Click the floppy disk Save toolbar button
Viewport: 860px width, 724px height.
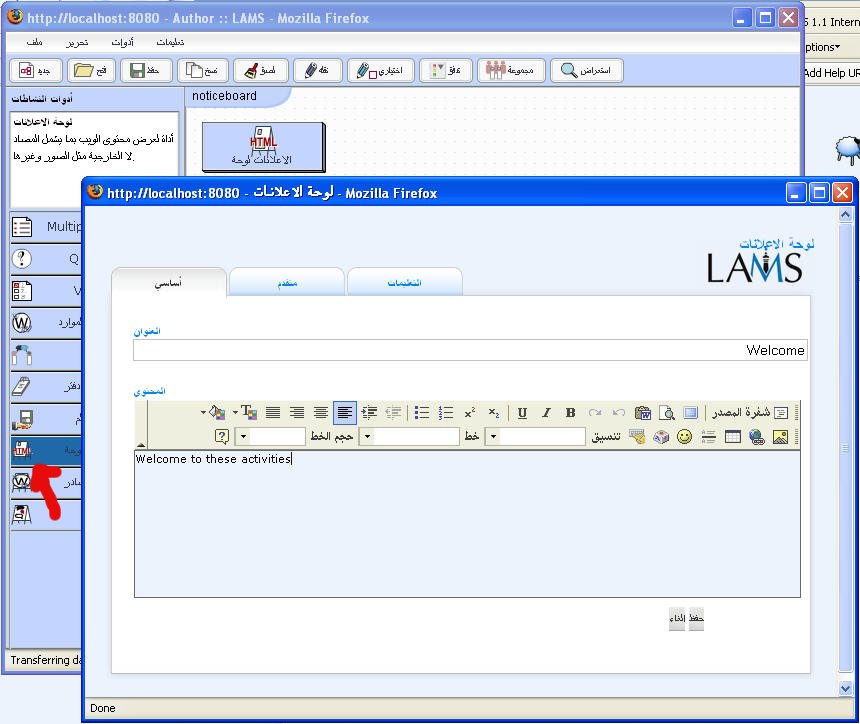(x=146, y=70)
